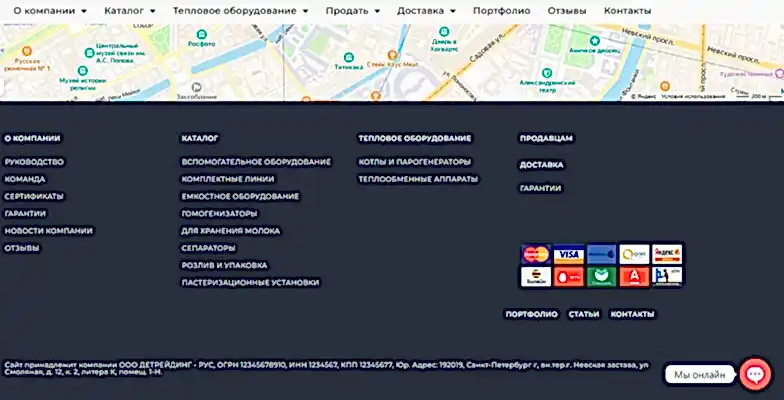This screenshot has height=400, width=784.
Task: Open footer link Отзывы
Action: [22, 248]
